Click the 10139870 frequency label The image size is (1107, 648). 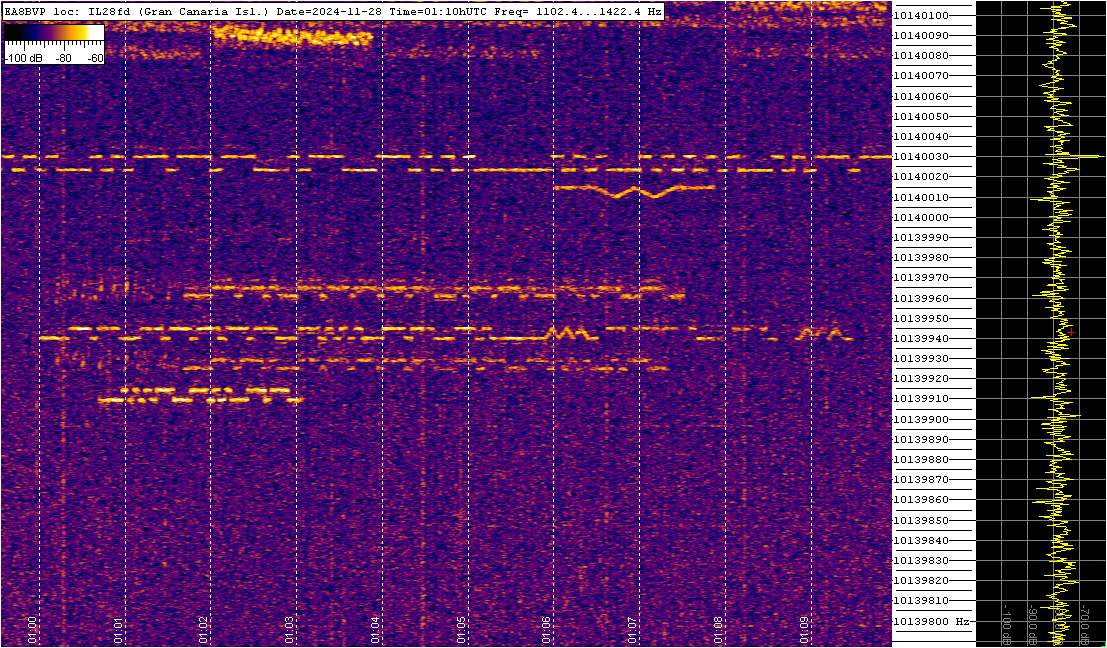921,480
